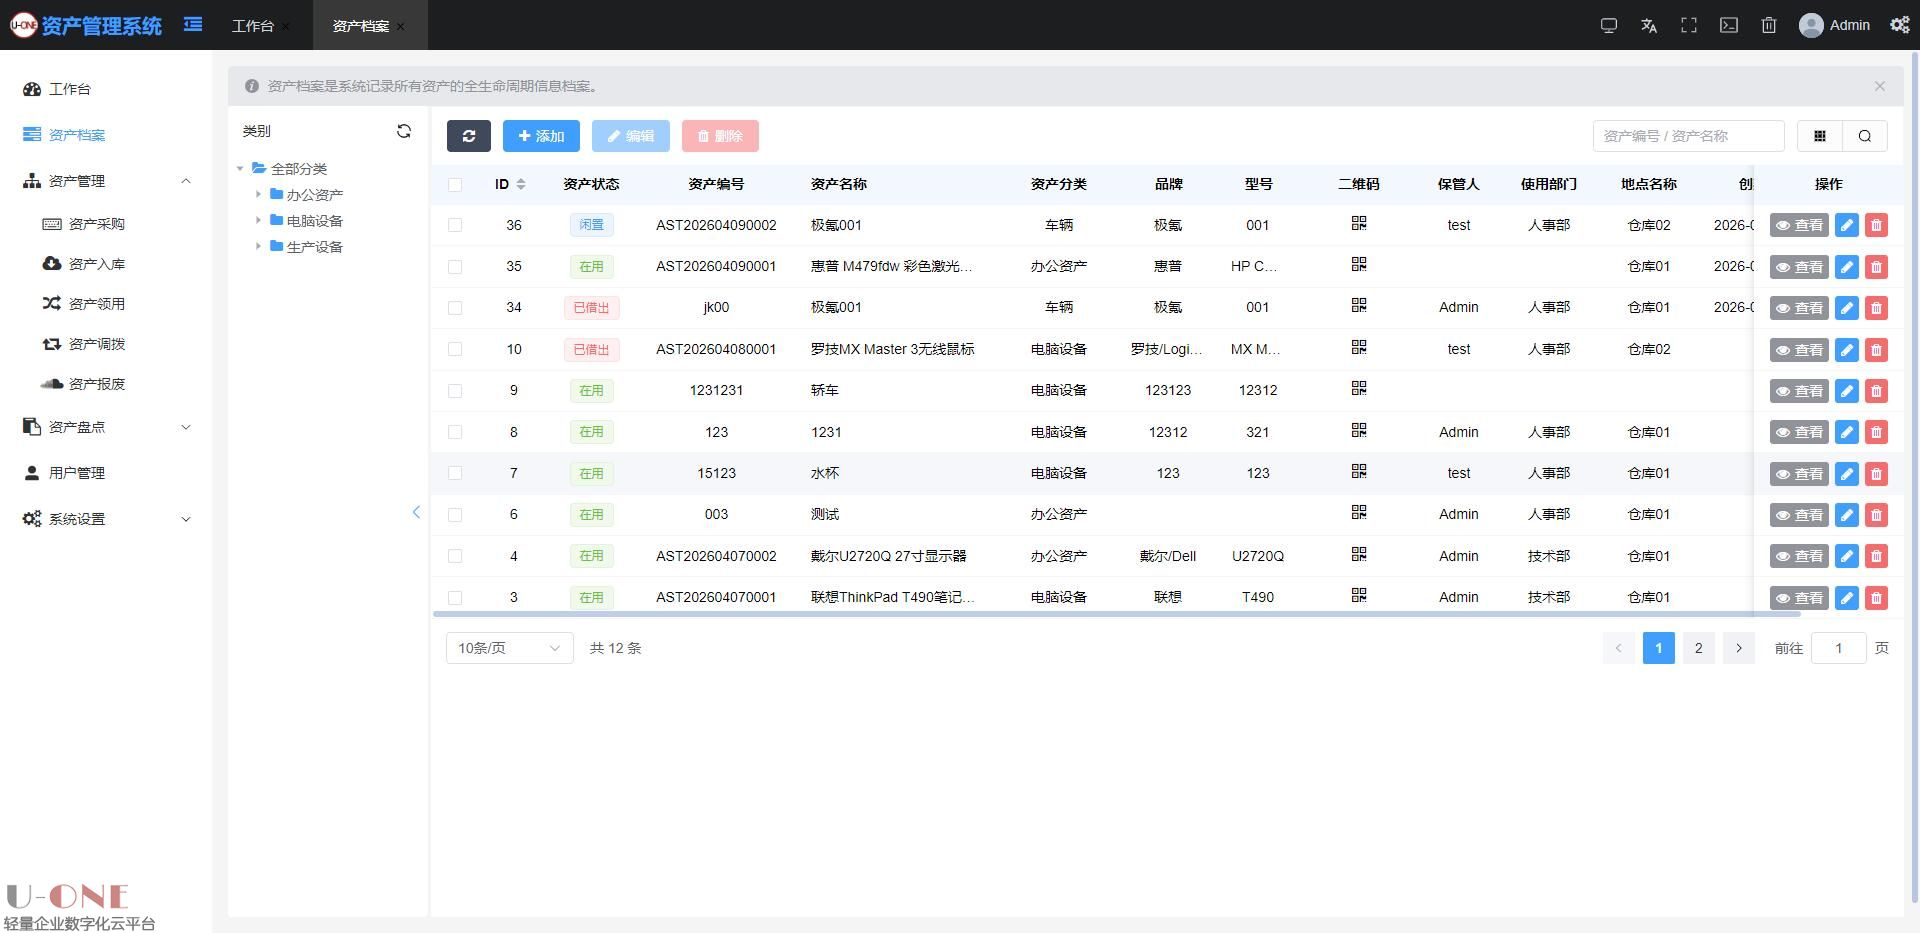Open QR code for asset ID 36
Image resolution: width=1920 pixels, height=933 pixels.
(x=1358, y=224)
